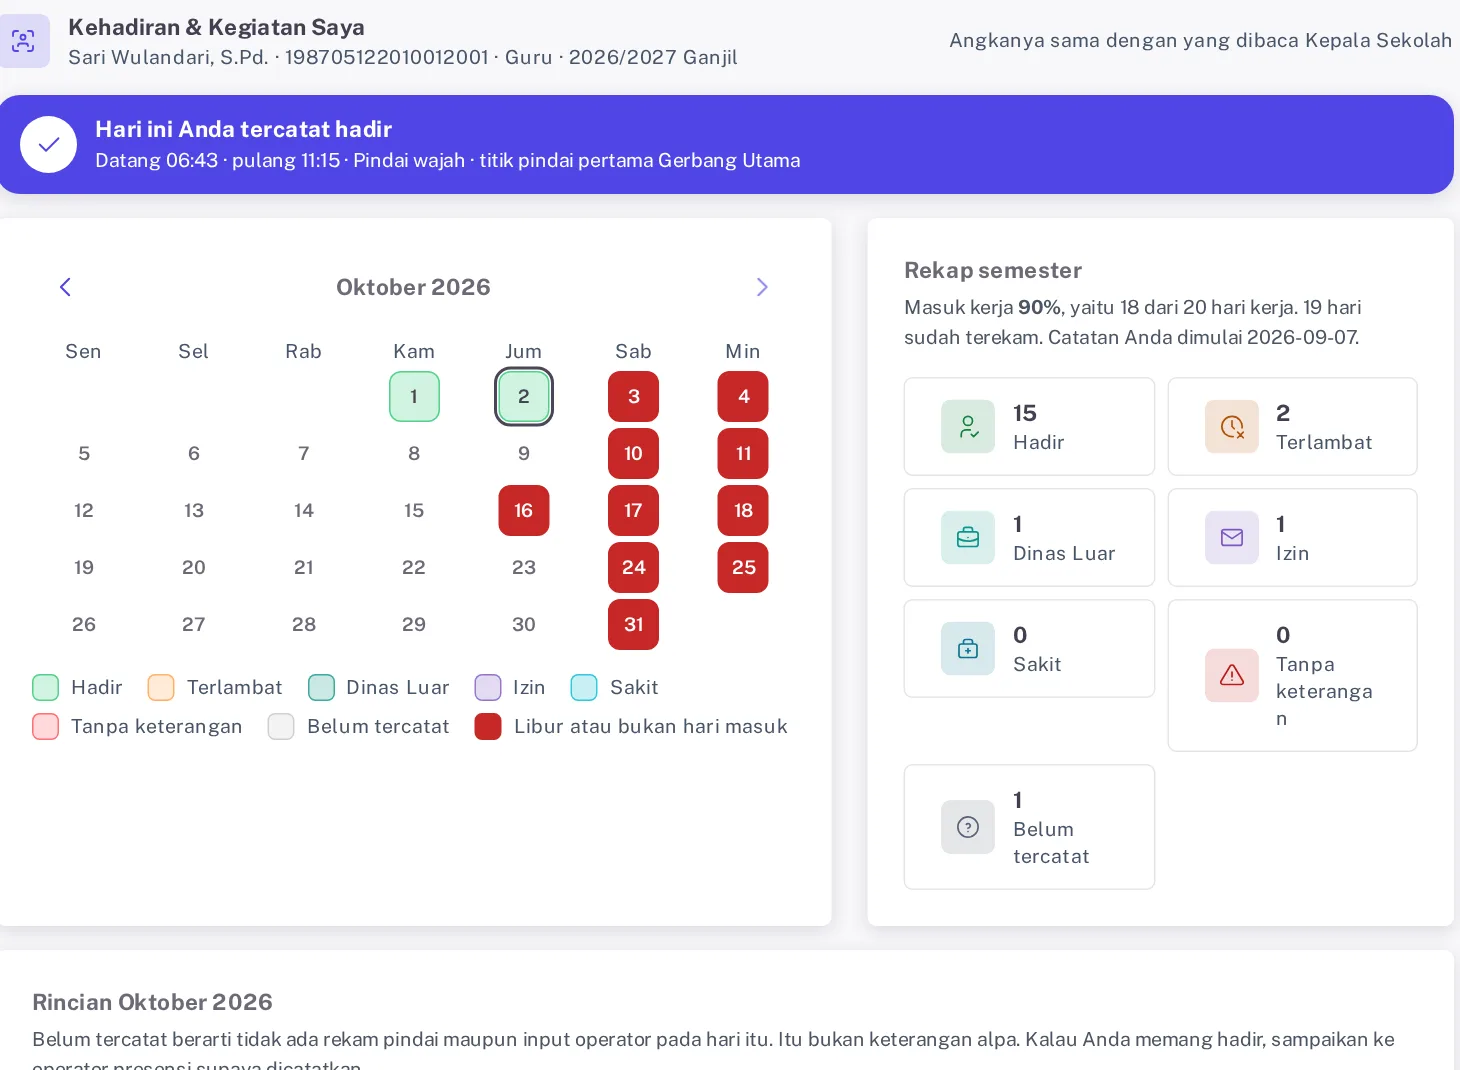This screenshot has width=1460, height=1070.
Task: Click the face-scan icon beside the page title
Action: pyautogui.click(x=23, y=41)
